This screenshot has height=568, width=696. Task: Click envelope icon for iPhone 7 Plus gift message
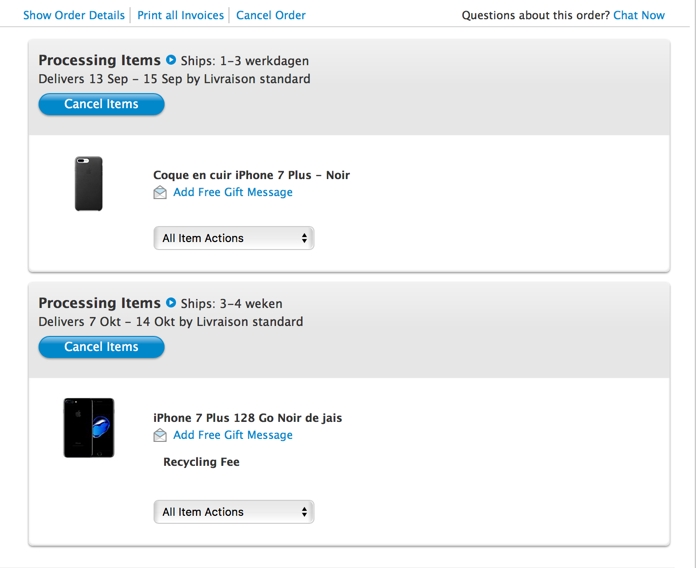pos(160,435)
